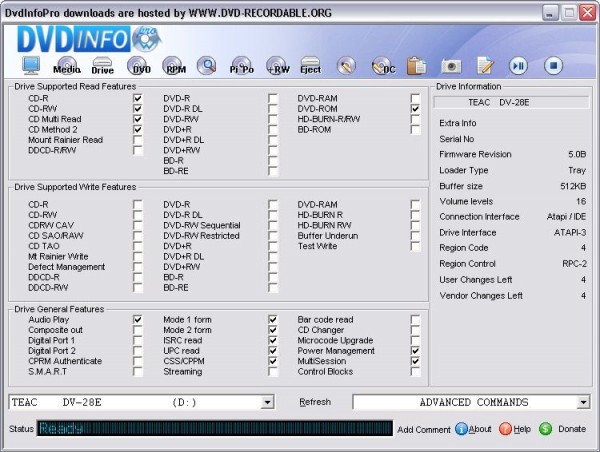Screen dimensions: 600x452
Task: Click the Donate button
Action: click(x=563, y=429)
